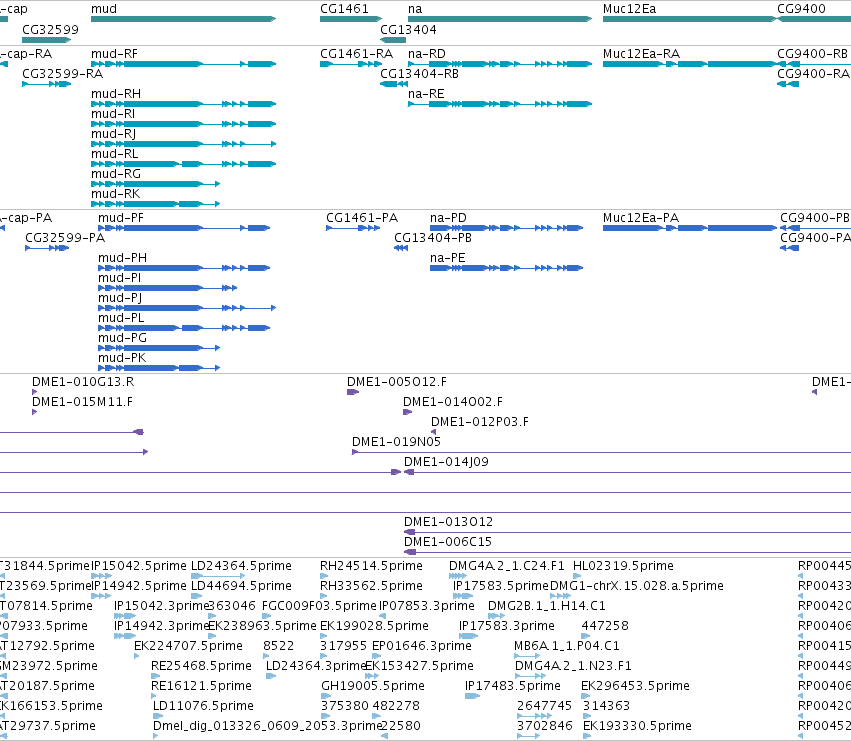Click the CG32599-RA transcript
The height and width of the screenshot is (741, 851).
pyautogui.click(x=47, y=84)
